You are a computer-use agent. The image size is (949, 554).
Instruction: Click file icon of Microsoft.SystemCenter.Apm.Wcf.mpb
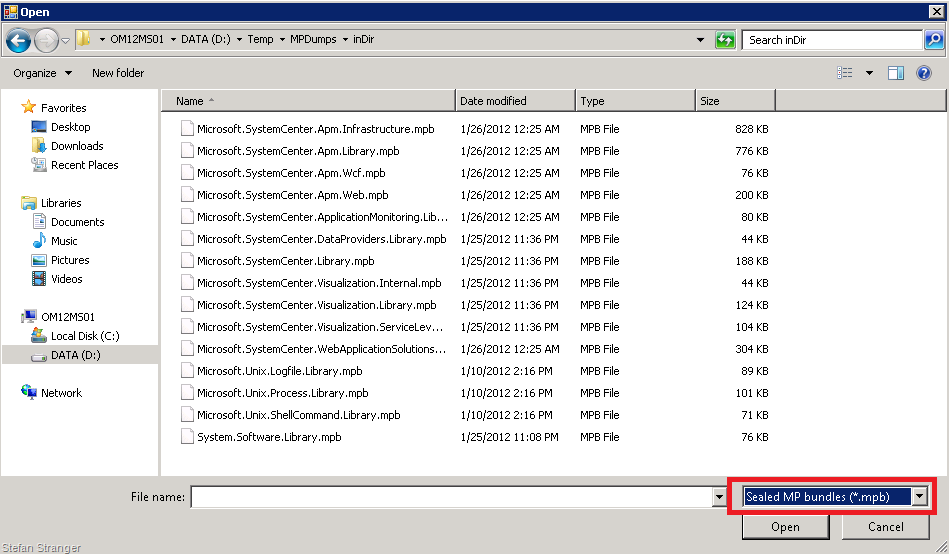pyautogui.click(x=187, y=173)
